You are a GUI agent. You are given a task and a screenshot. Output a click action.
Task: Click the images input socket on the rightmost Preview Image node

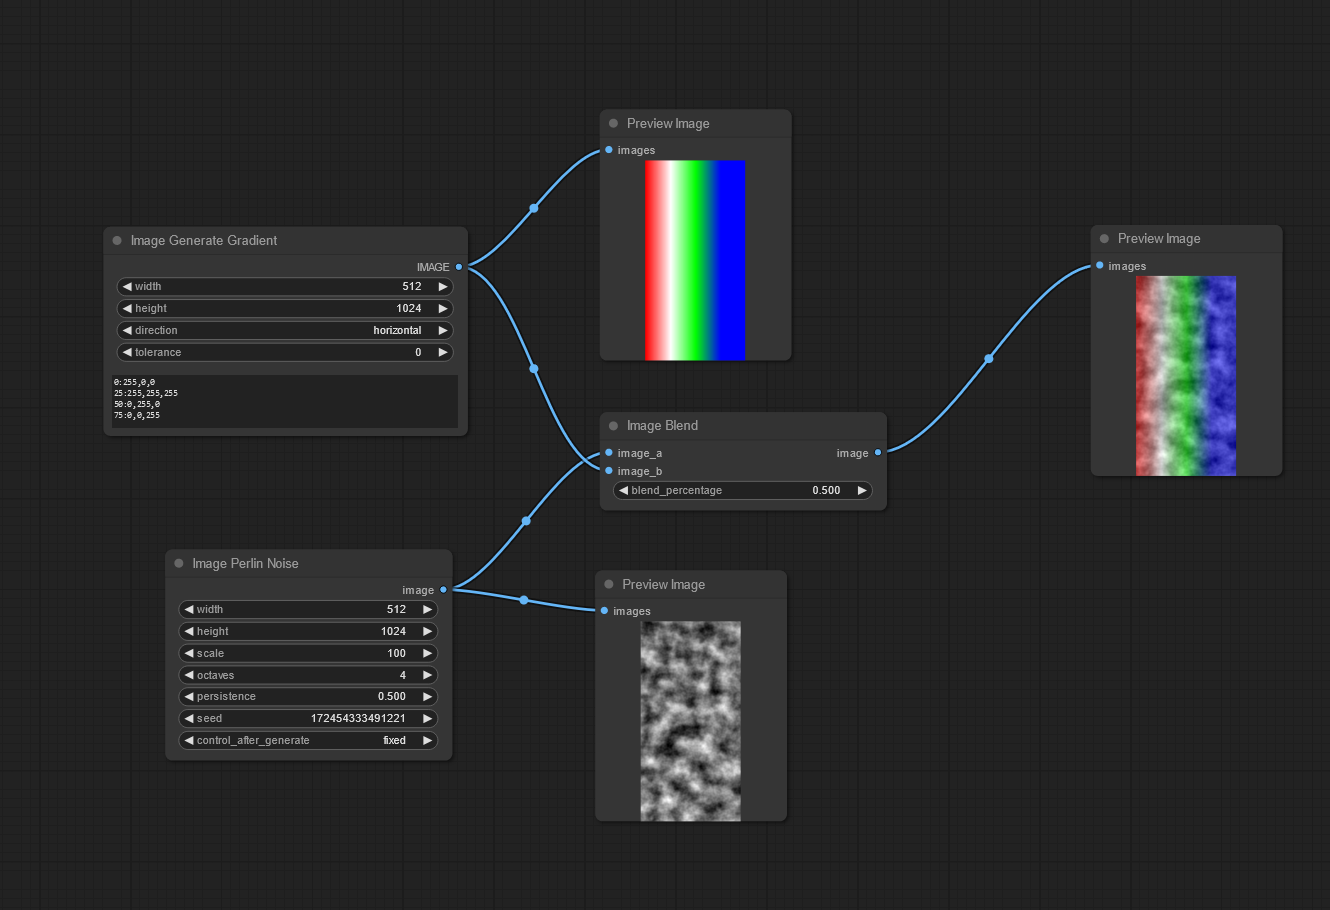(1098, 266)
